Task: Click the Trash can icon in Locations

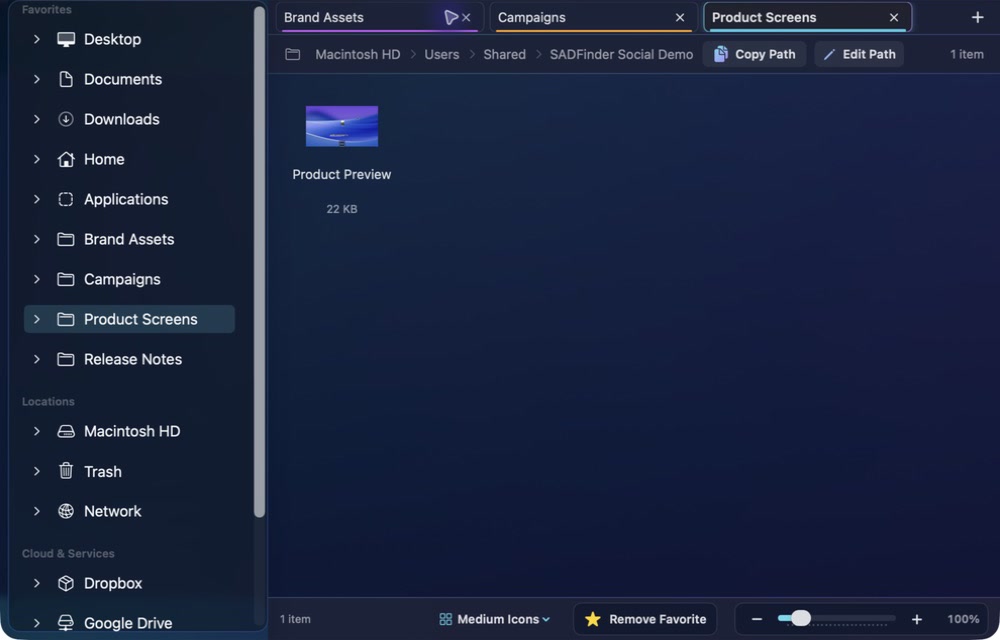Action: [x=66, y=471]
